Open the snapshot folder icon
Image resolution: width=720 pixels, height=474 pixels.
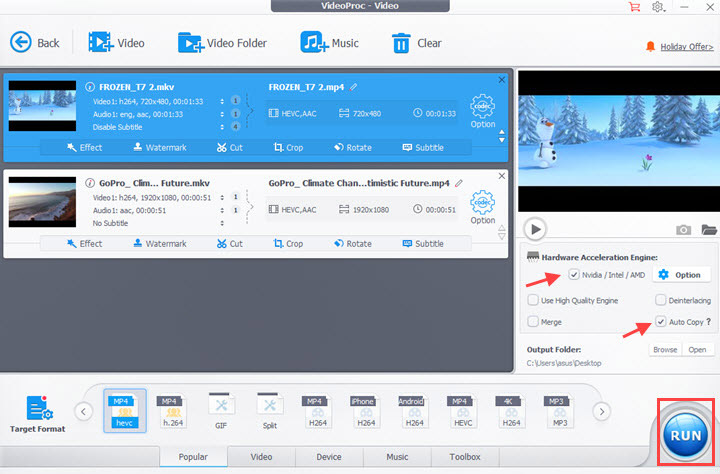[709, 229]
